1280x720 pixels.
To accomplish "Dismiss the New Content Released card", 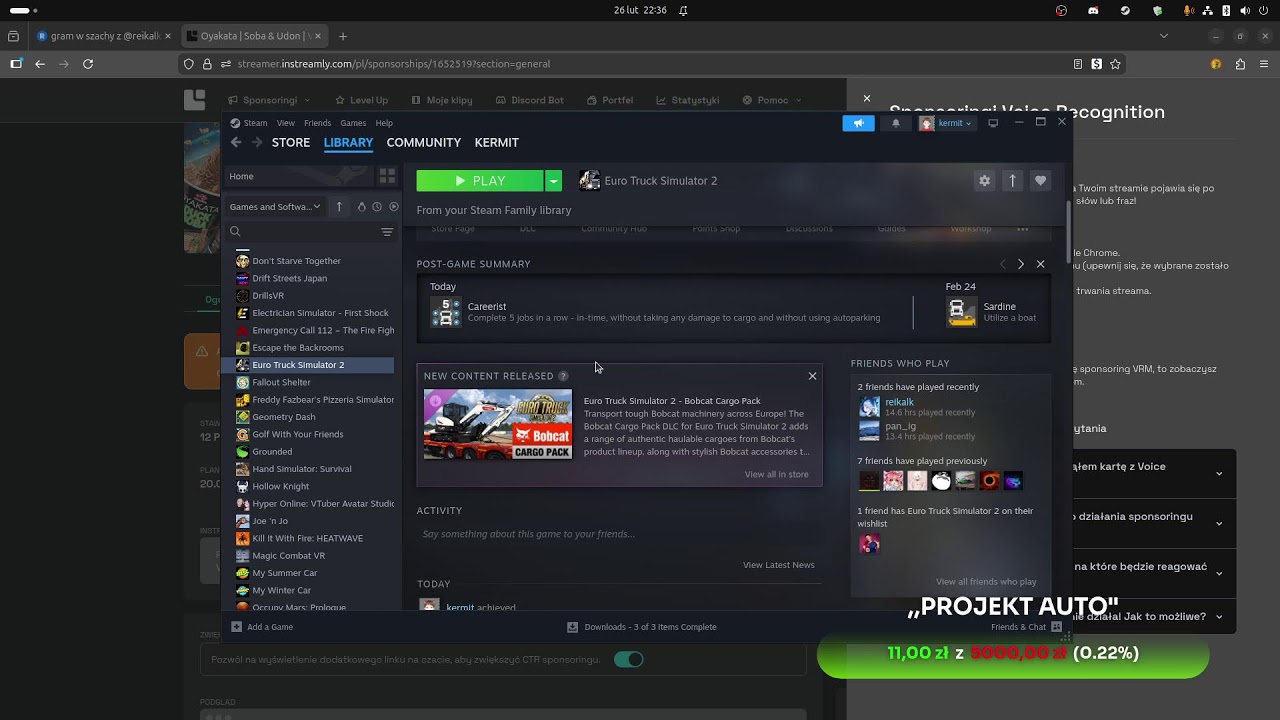I will (812, 376).
